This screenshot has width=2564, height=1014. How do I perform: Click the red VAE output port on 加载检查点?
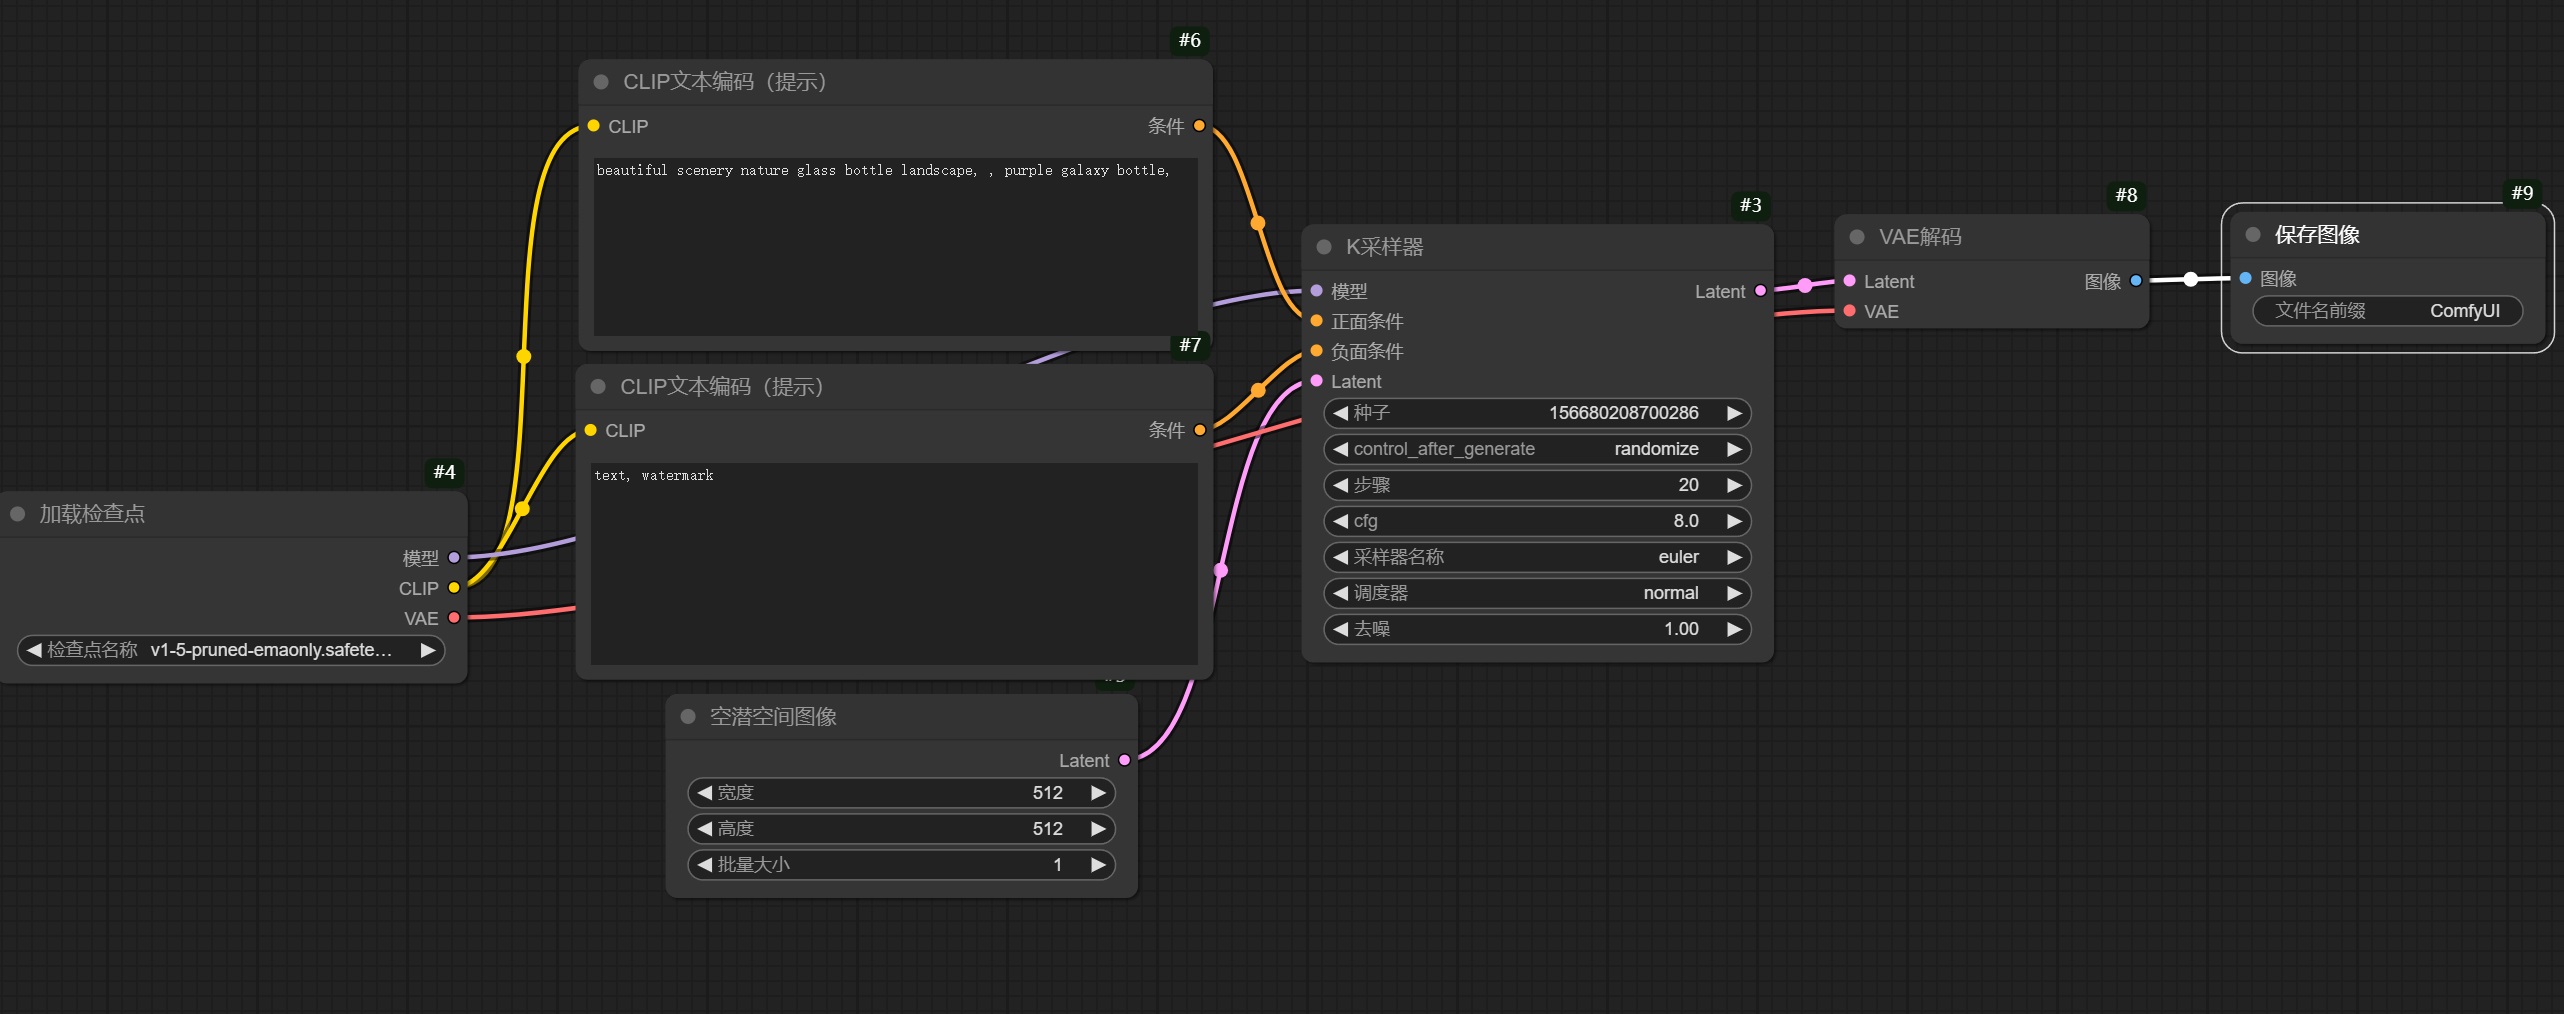[454, 618]
